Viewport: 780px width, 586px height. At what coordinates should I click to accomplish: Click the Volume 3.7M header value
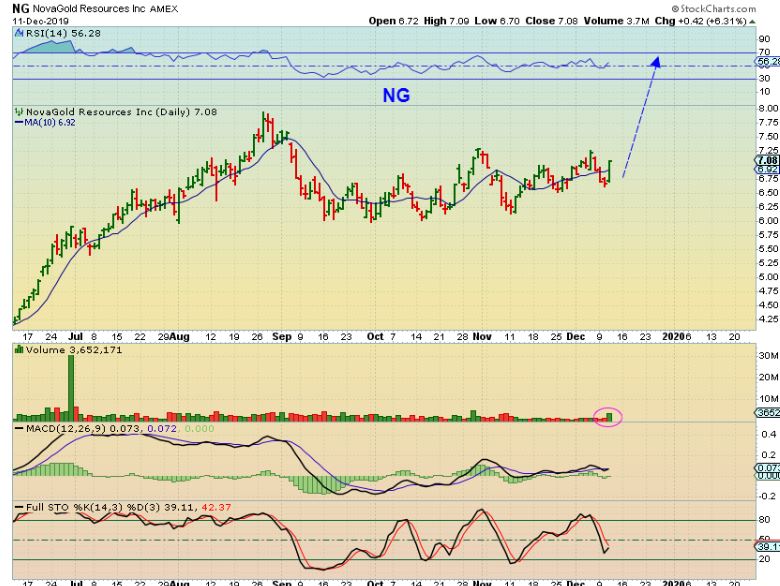616,21
